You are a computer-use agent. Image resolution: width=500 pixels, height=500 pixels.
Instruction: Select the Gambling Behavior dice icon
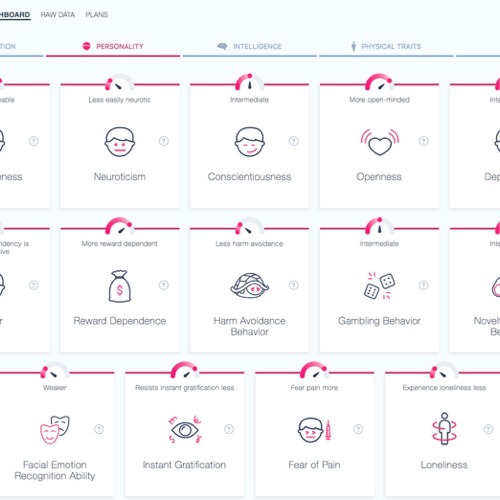tap(380, 286)
